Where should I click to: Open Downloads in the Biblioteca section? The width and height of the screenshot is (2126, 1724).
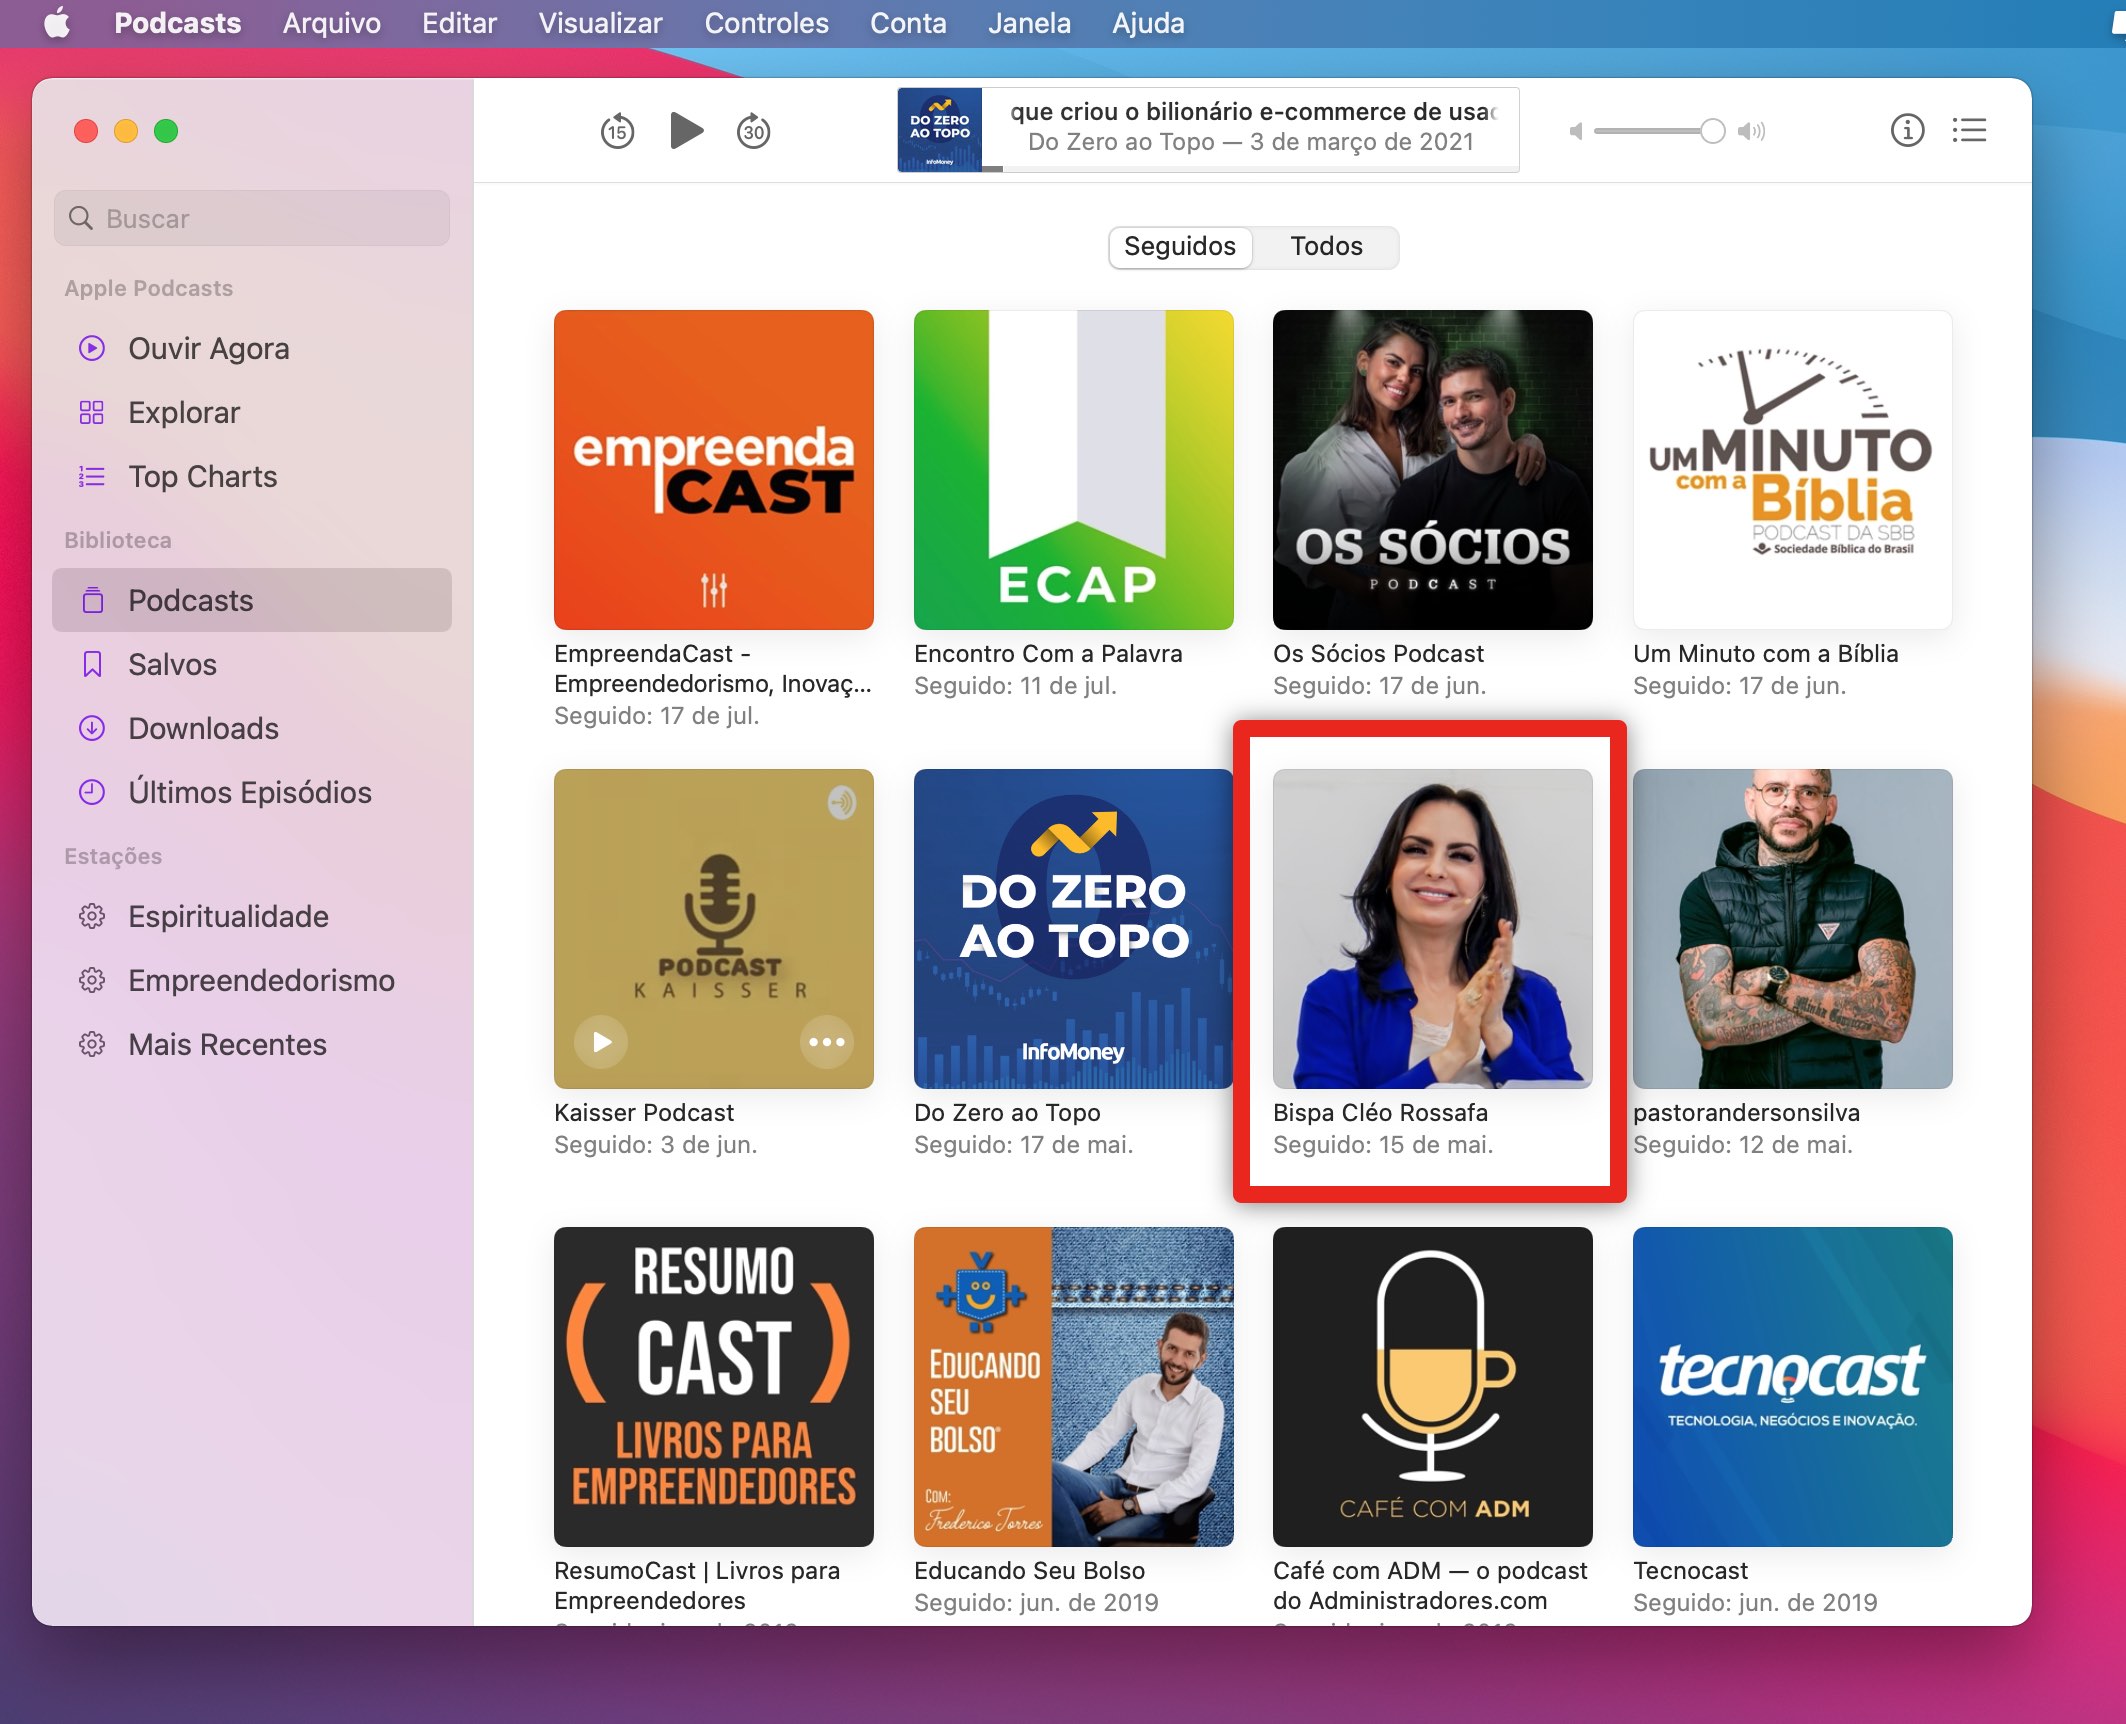[x=202, y=729]
